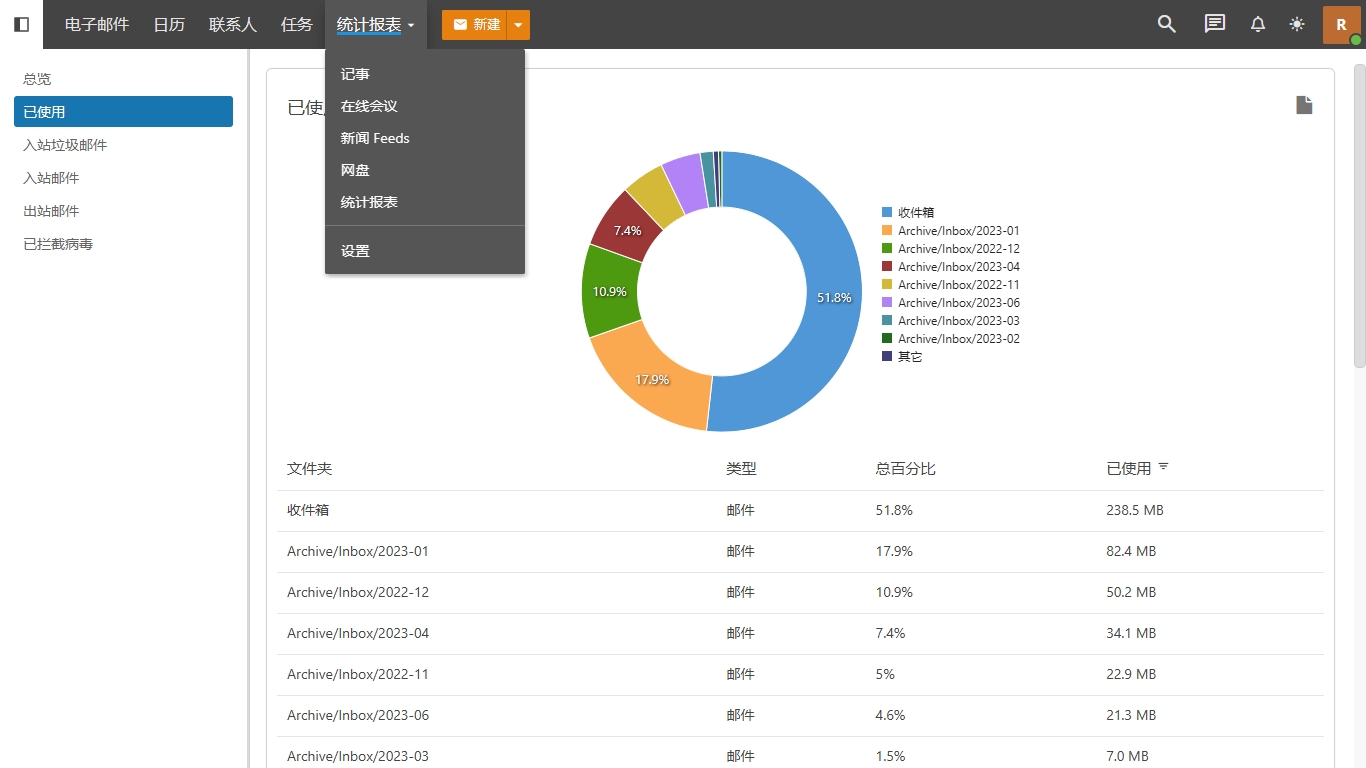Image resolution: width=1366 pixels, height=768 pixels.
Task: Open user avatar R menu
Action: pos(1341,25)
